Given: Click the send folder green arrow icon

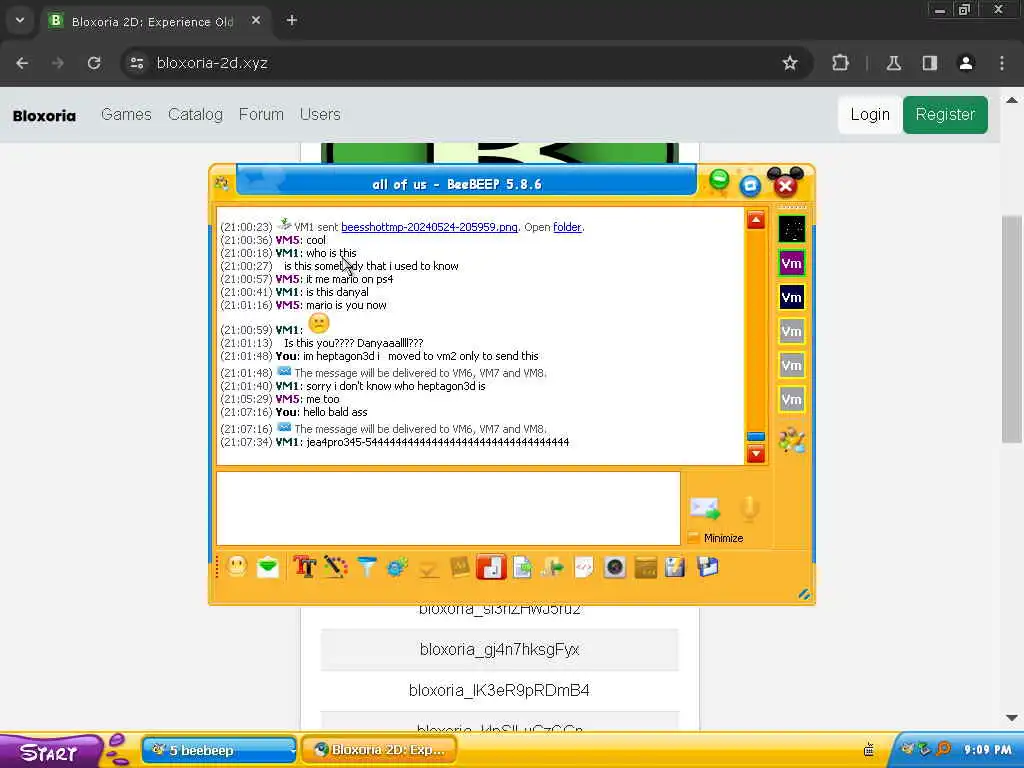Looking at the screenshot, I should pos(552,567).
